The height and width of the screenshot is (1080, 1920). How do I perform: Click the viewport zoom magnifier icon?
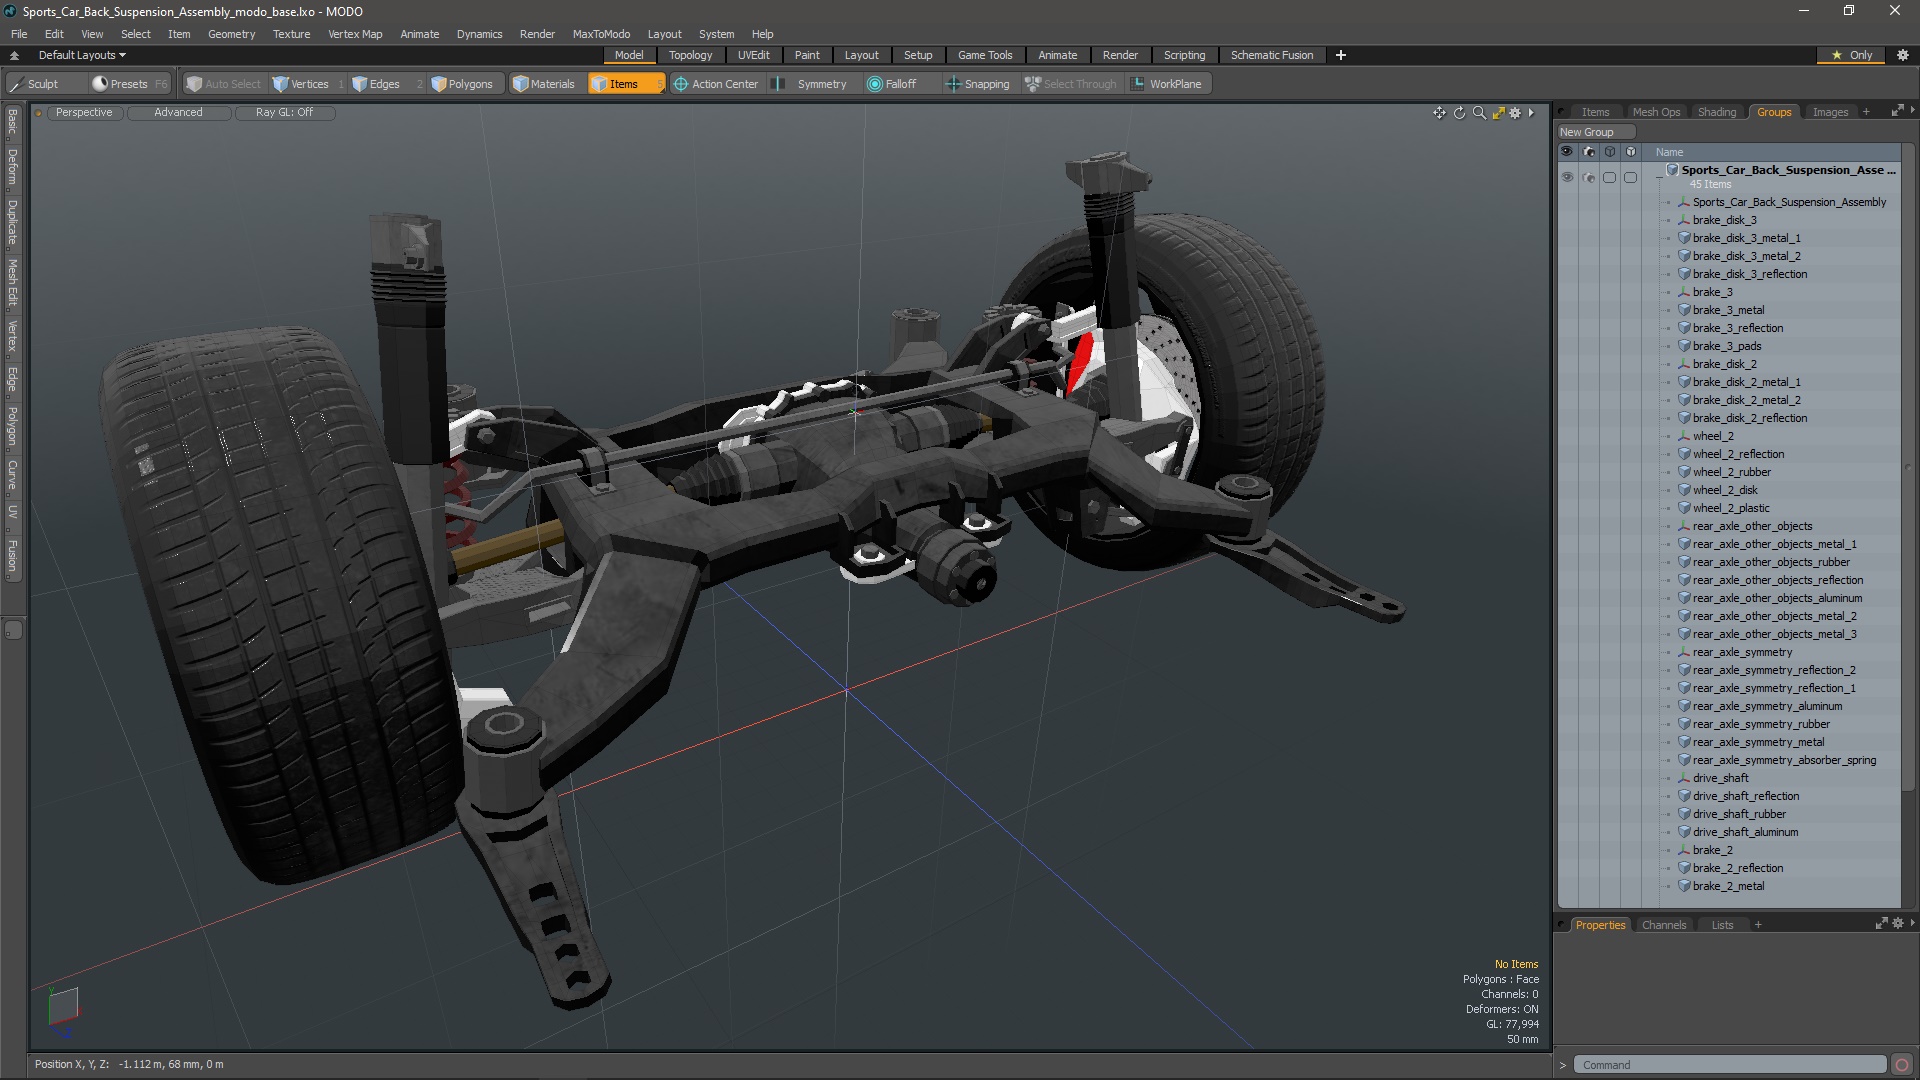[1479, 113]
